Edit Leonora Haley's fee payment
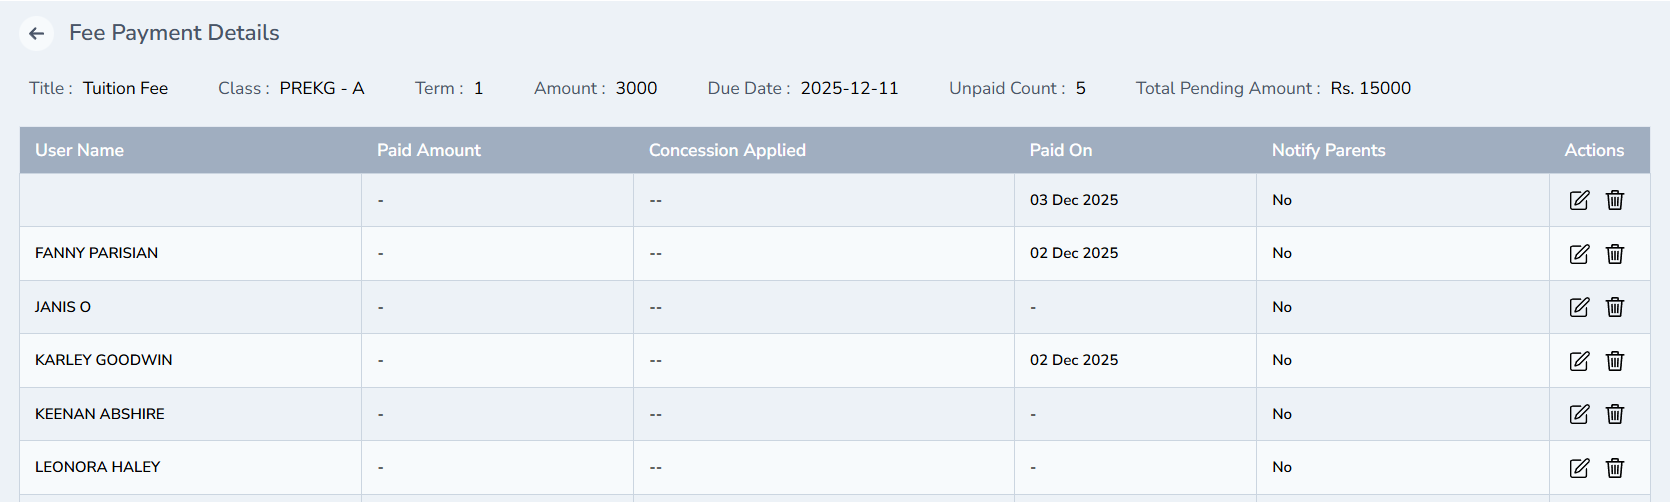 point(1579,468)
